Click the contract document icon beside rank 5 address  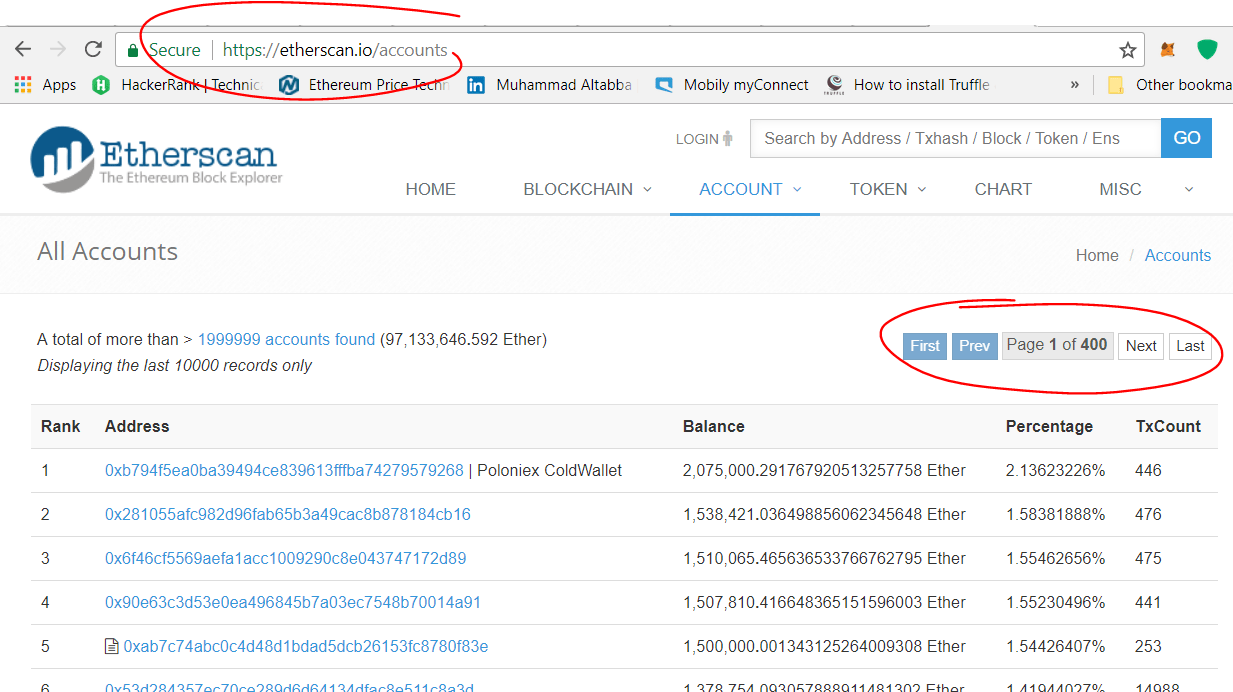[110, 646]
